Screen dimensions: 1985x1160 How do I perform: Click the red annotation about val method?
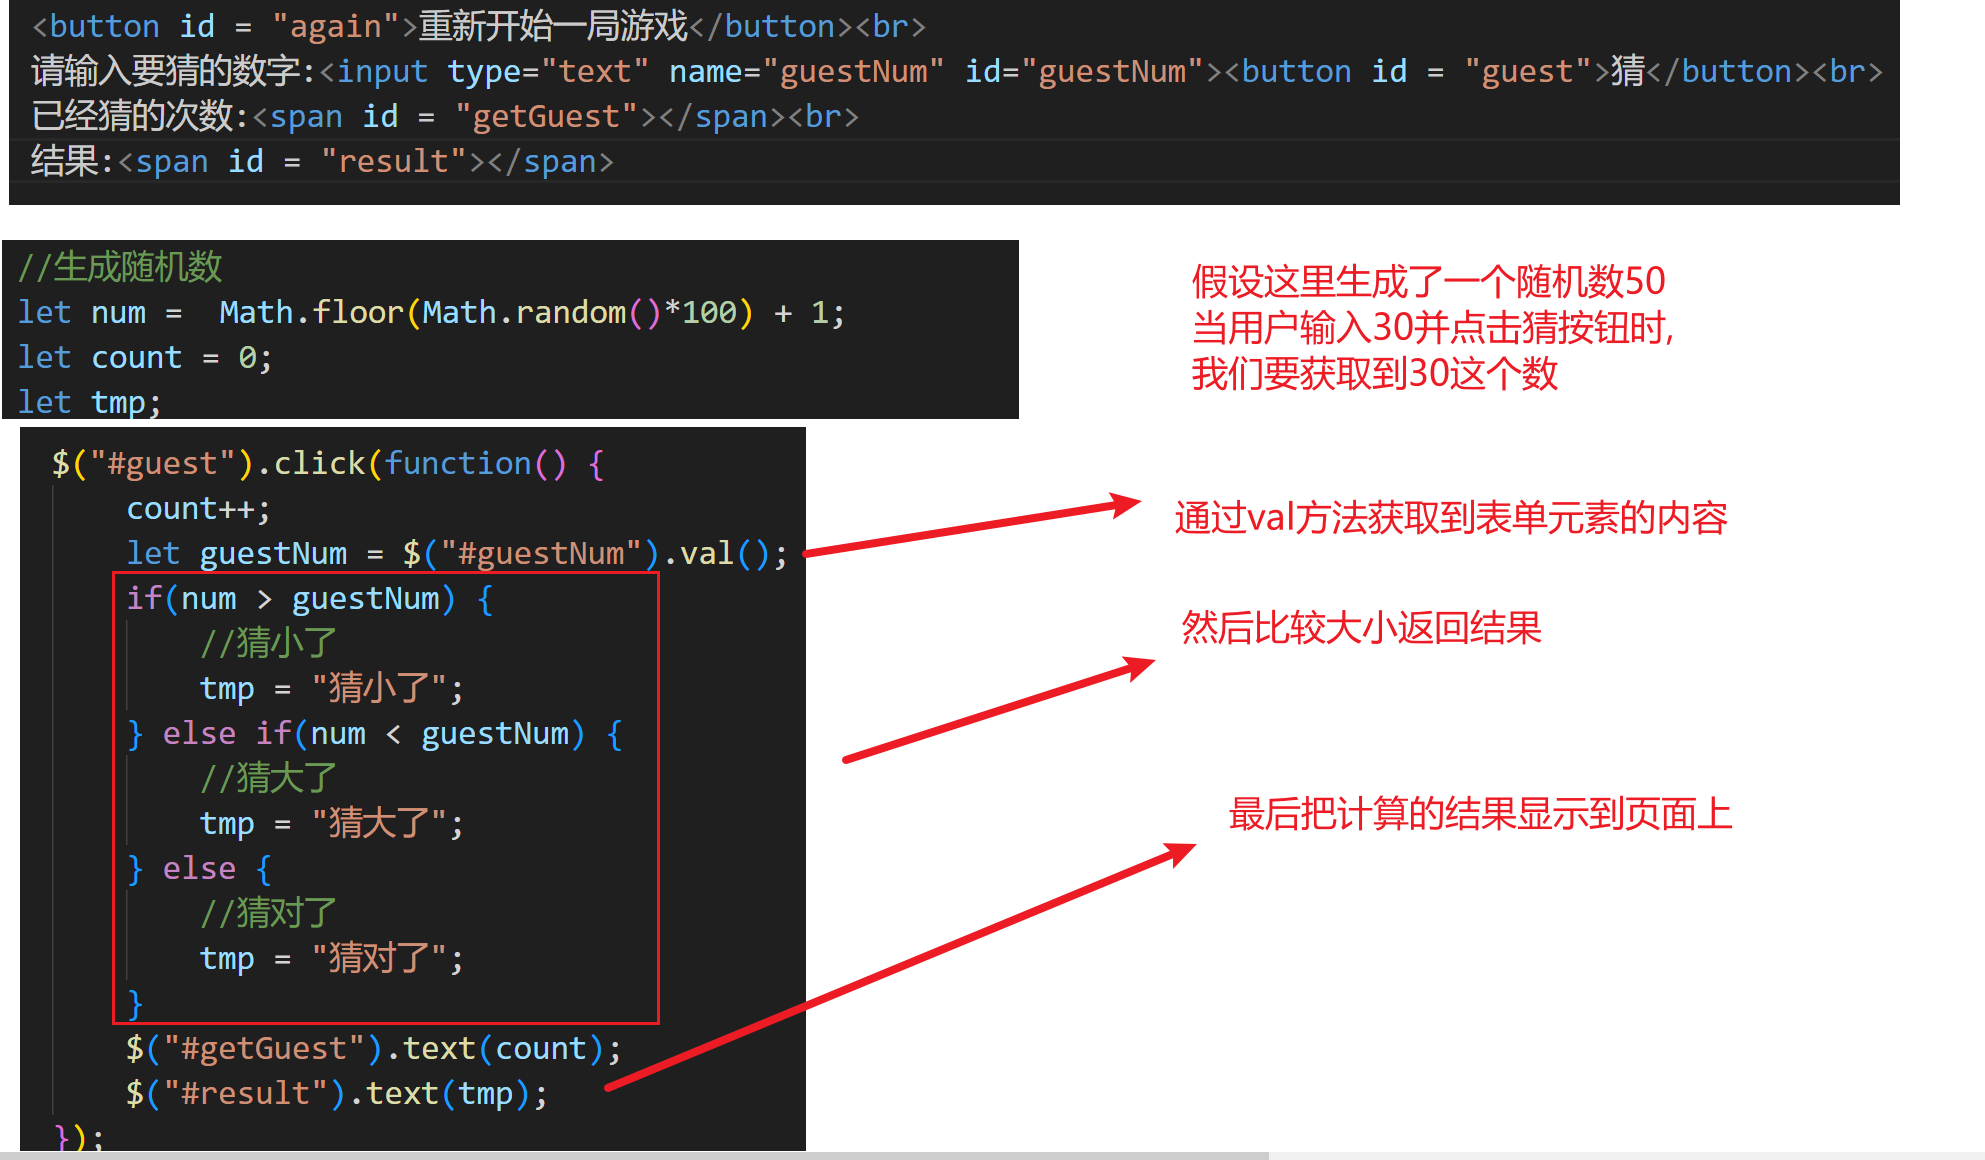click(1450, 518)
